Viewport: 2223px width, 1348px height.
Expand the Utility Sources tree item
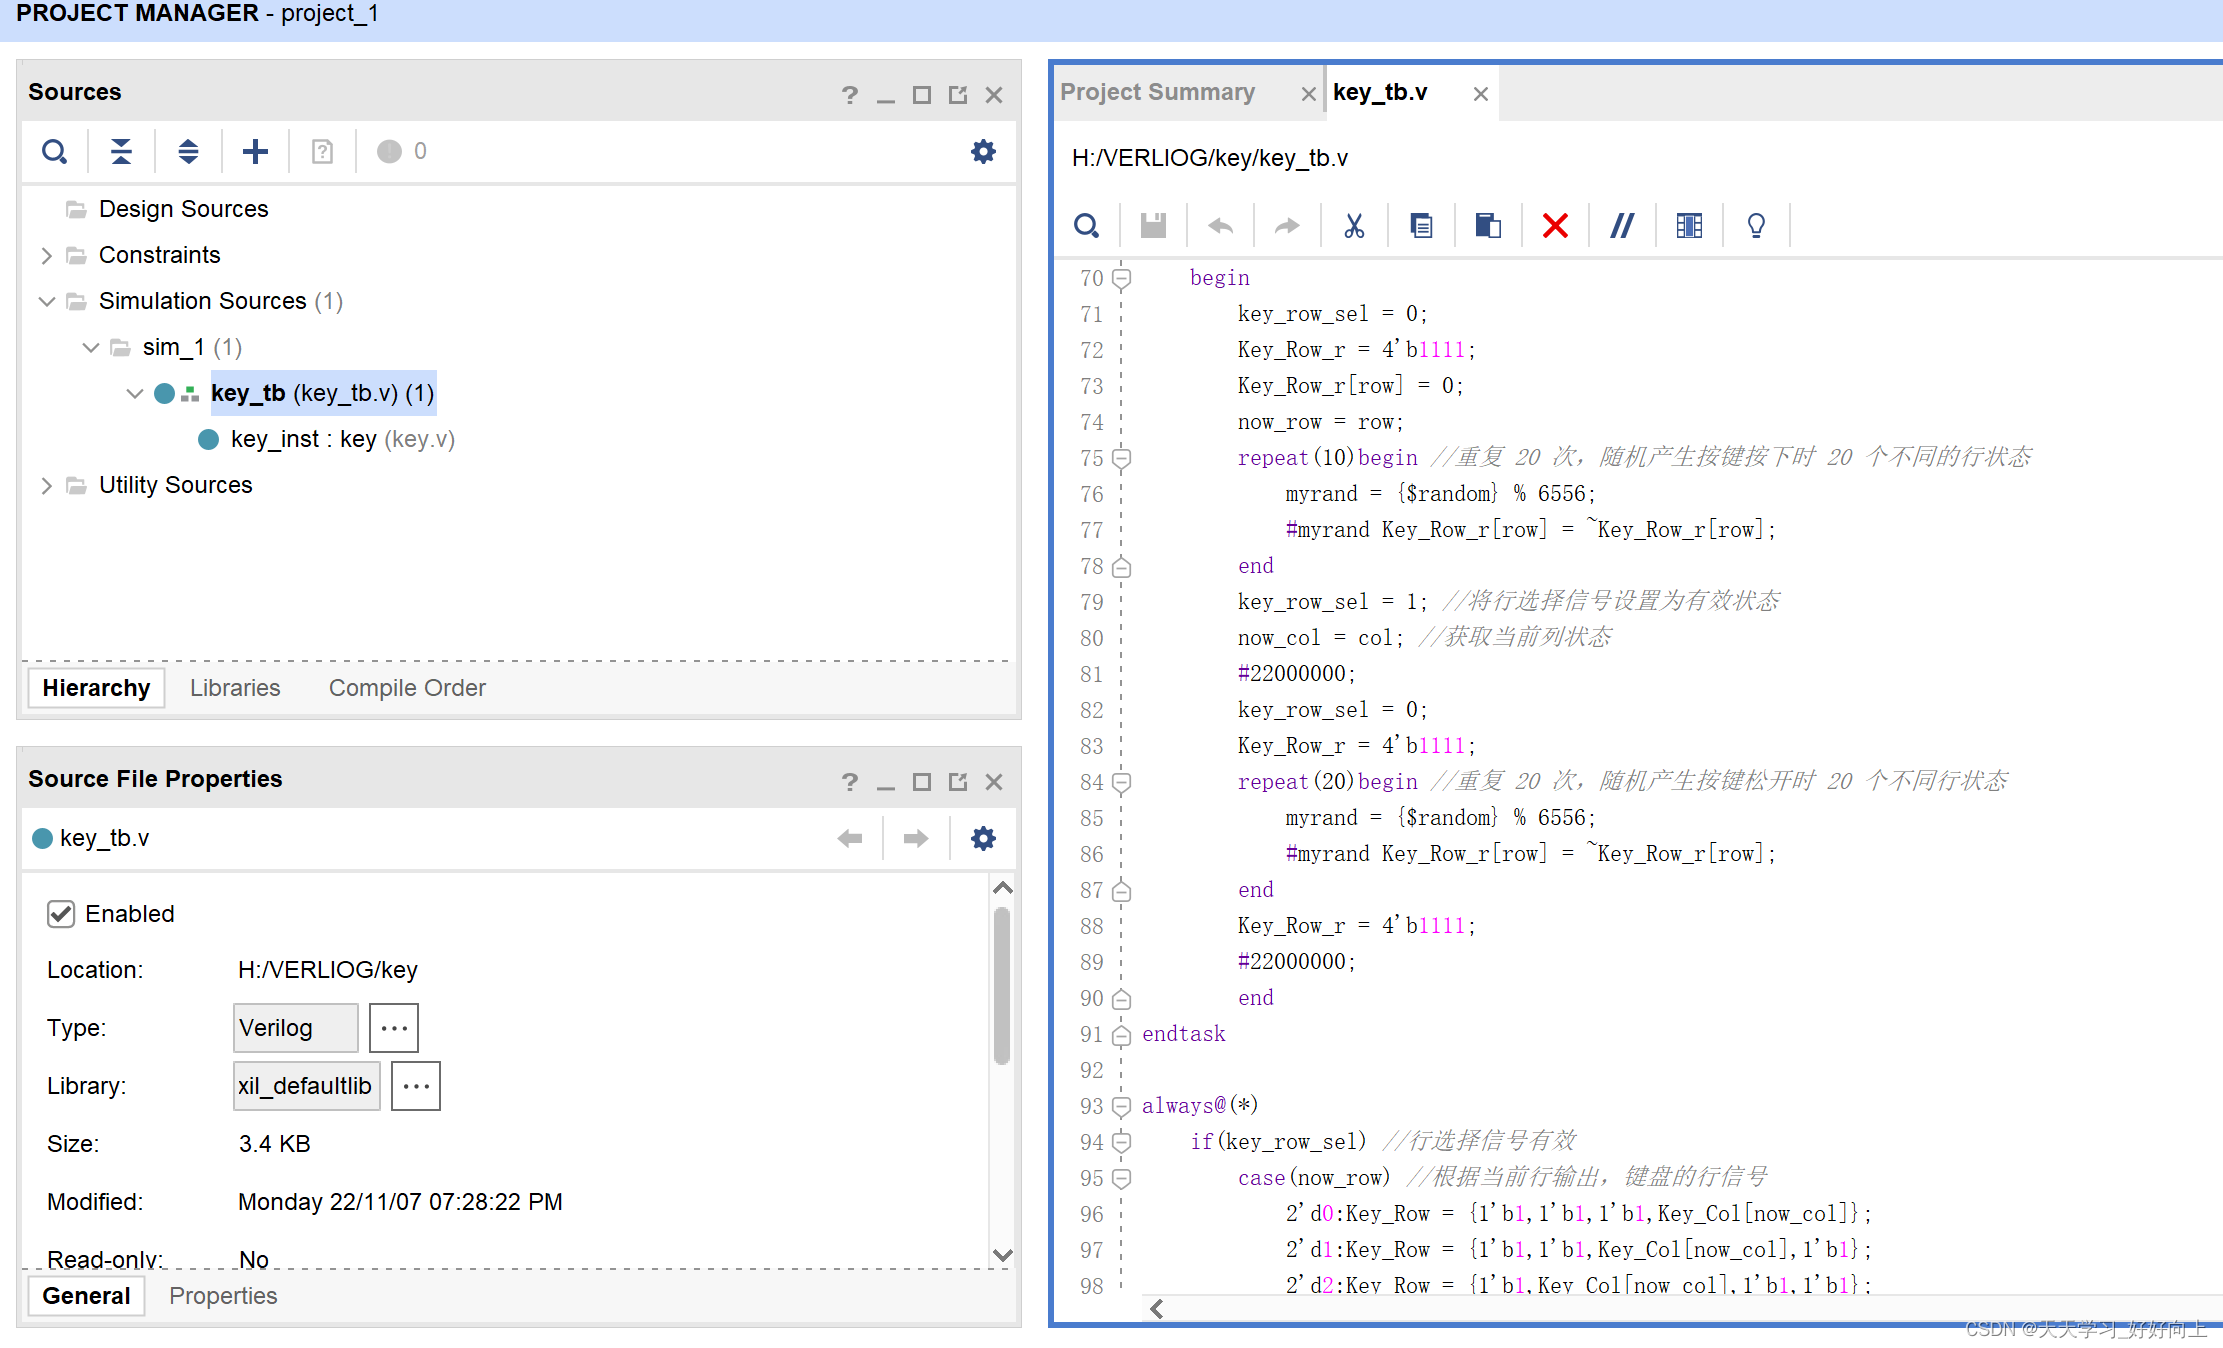(43, 484)
